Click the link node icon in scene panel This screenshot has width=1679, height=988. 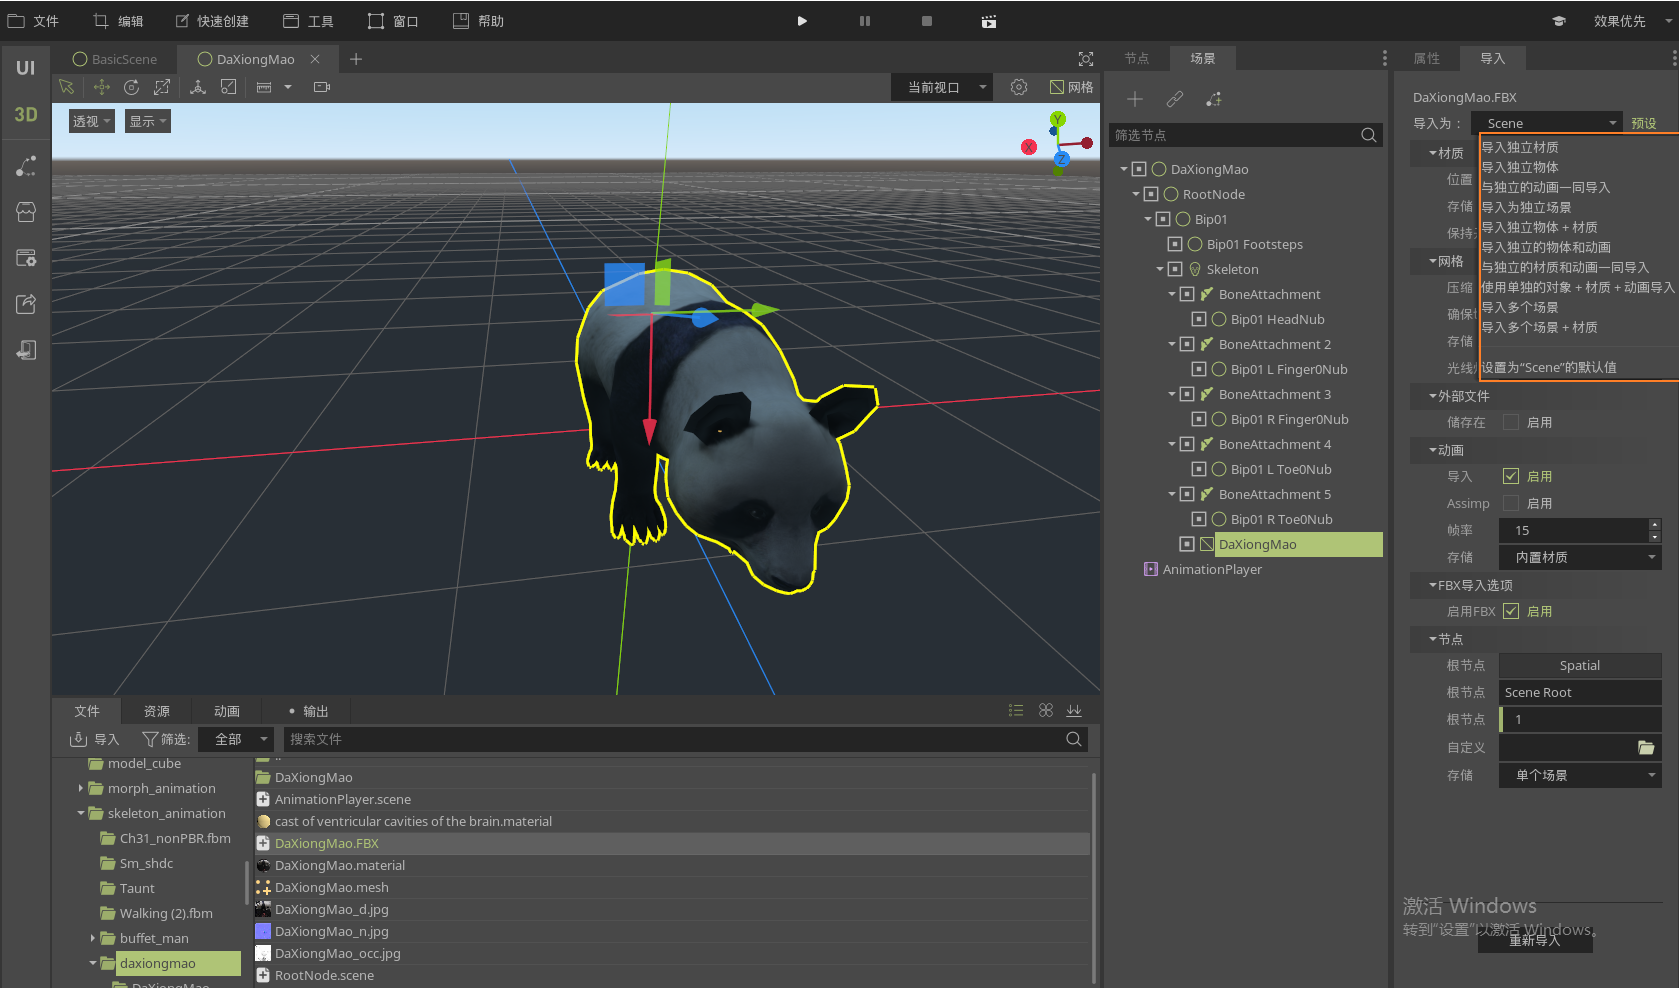1175,99
